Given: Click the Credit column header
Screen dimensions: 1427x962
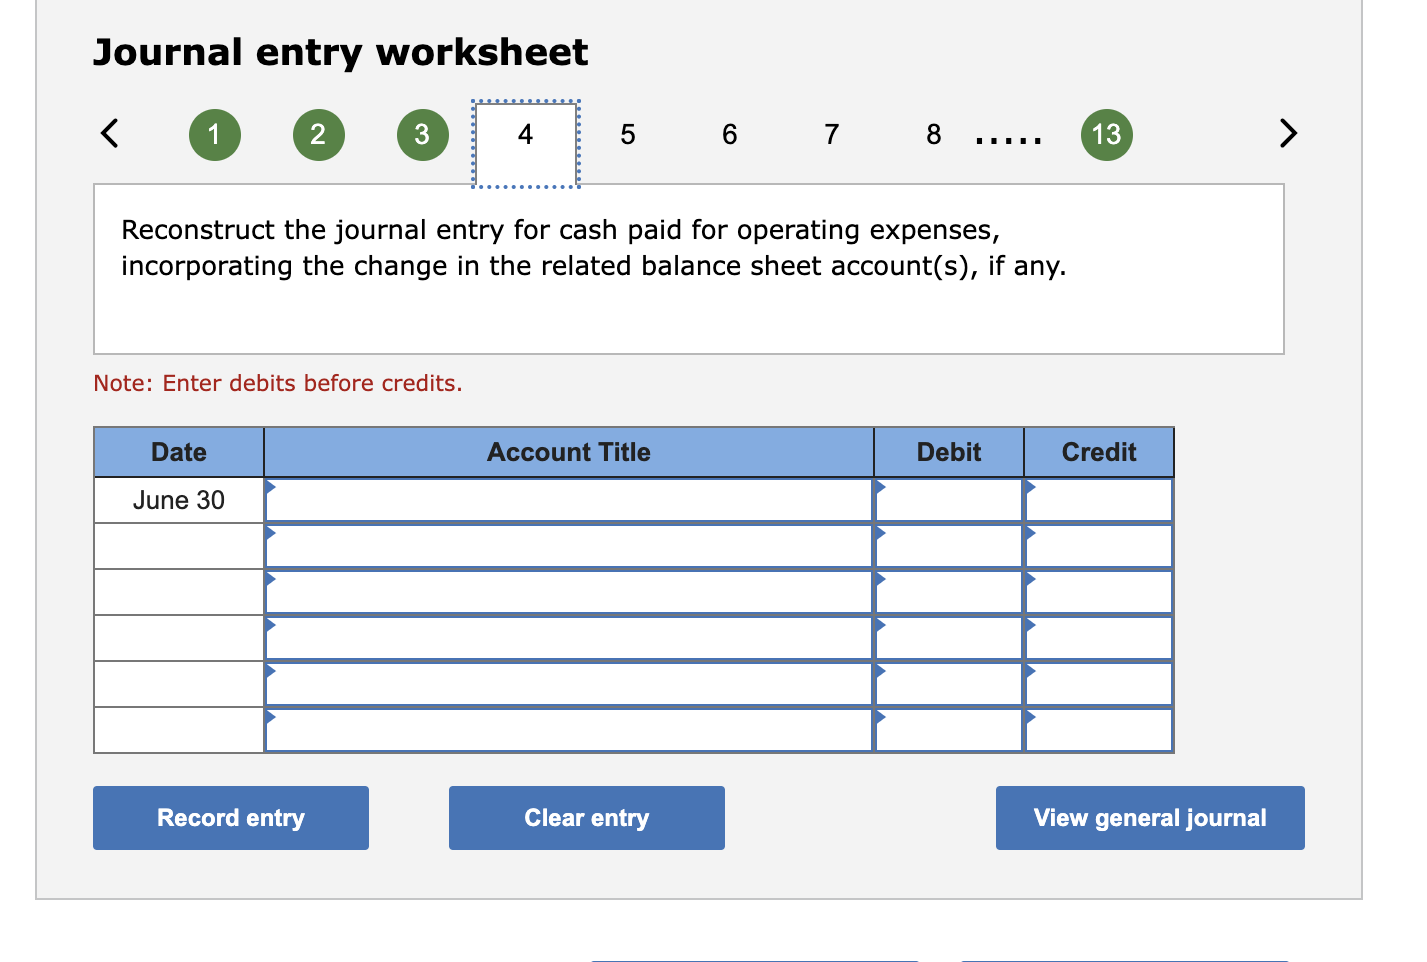Looking at the screenshot, I should pos(1099,452).
